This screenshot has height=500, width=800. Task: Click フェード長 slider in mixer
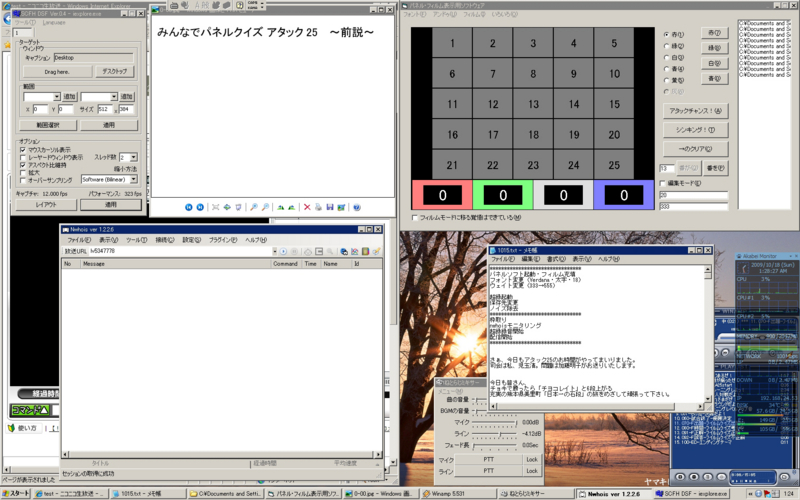coord(494,445)
